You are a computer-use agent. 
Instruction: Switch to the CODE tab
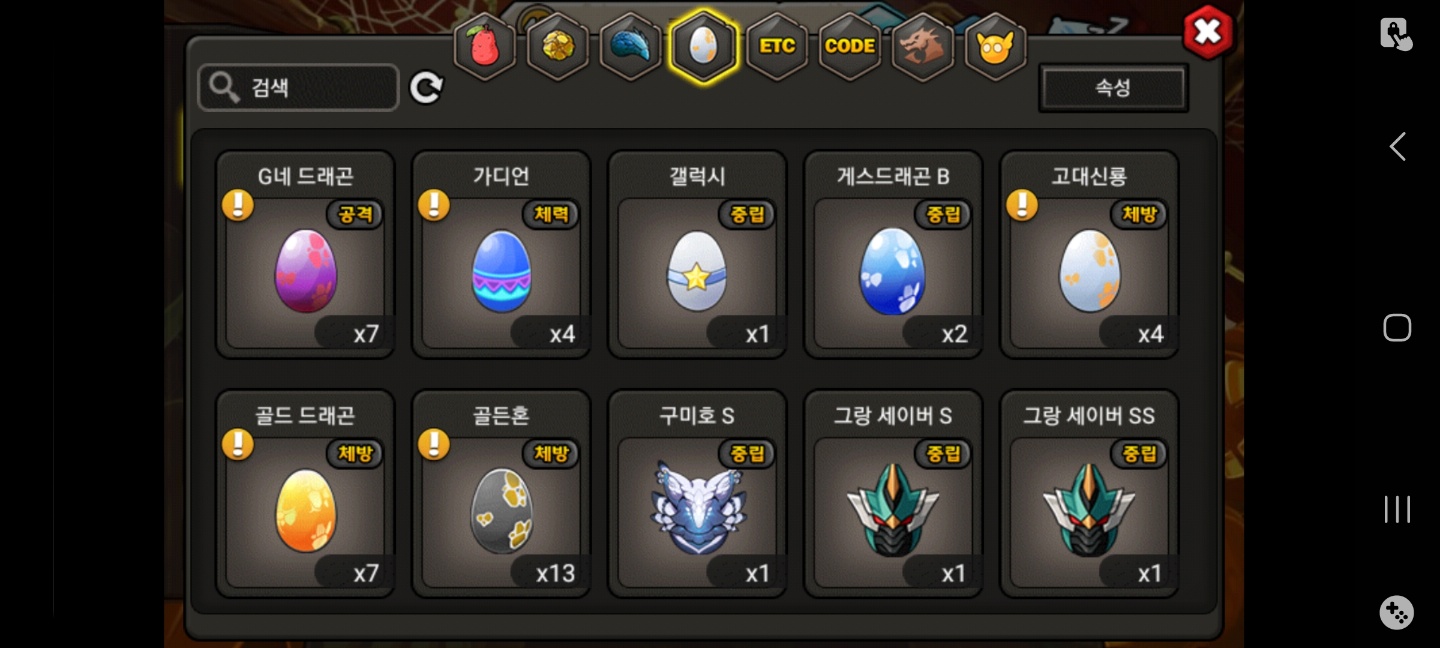coord(850,46)
